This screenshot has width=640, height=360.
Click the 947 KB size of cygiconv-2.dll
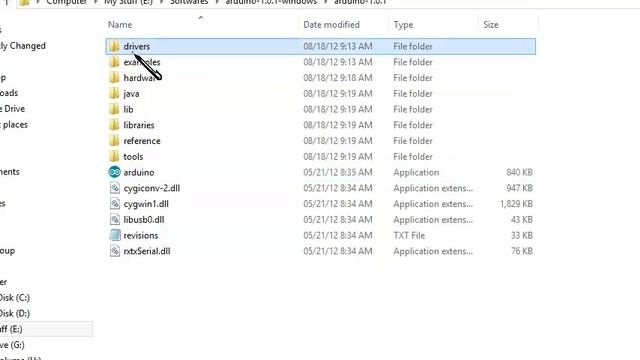click(x=520, y=188)
